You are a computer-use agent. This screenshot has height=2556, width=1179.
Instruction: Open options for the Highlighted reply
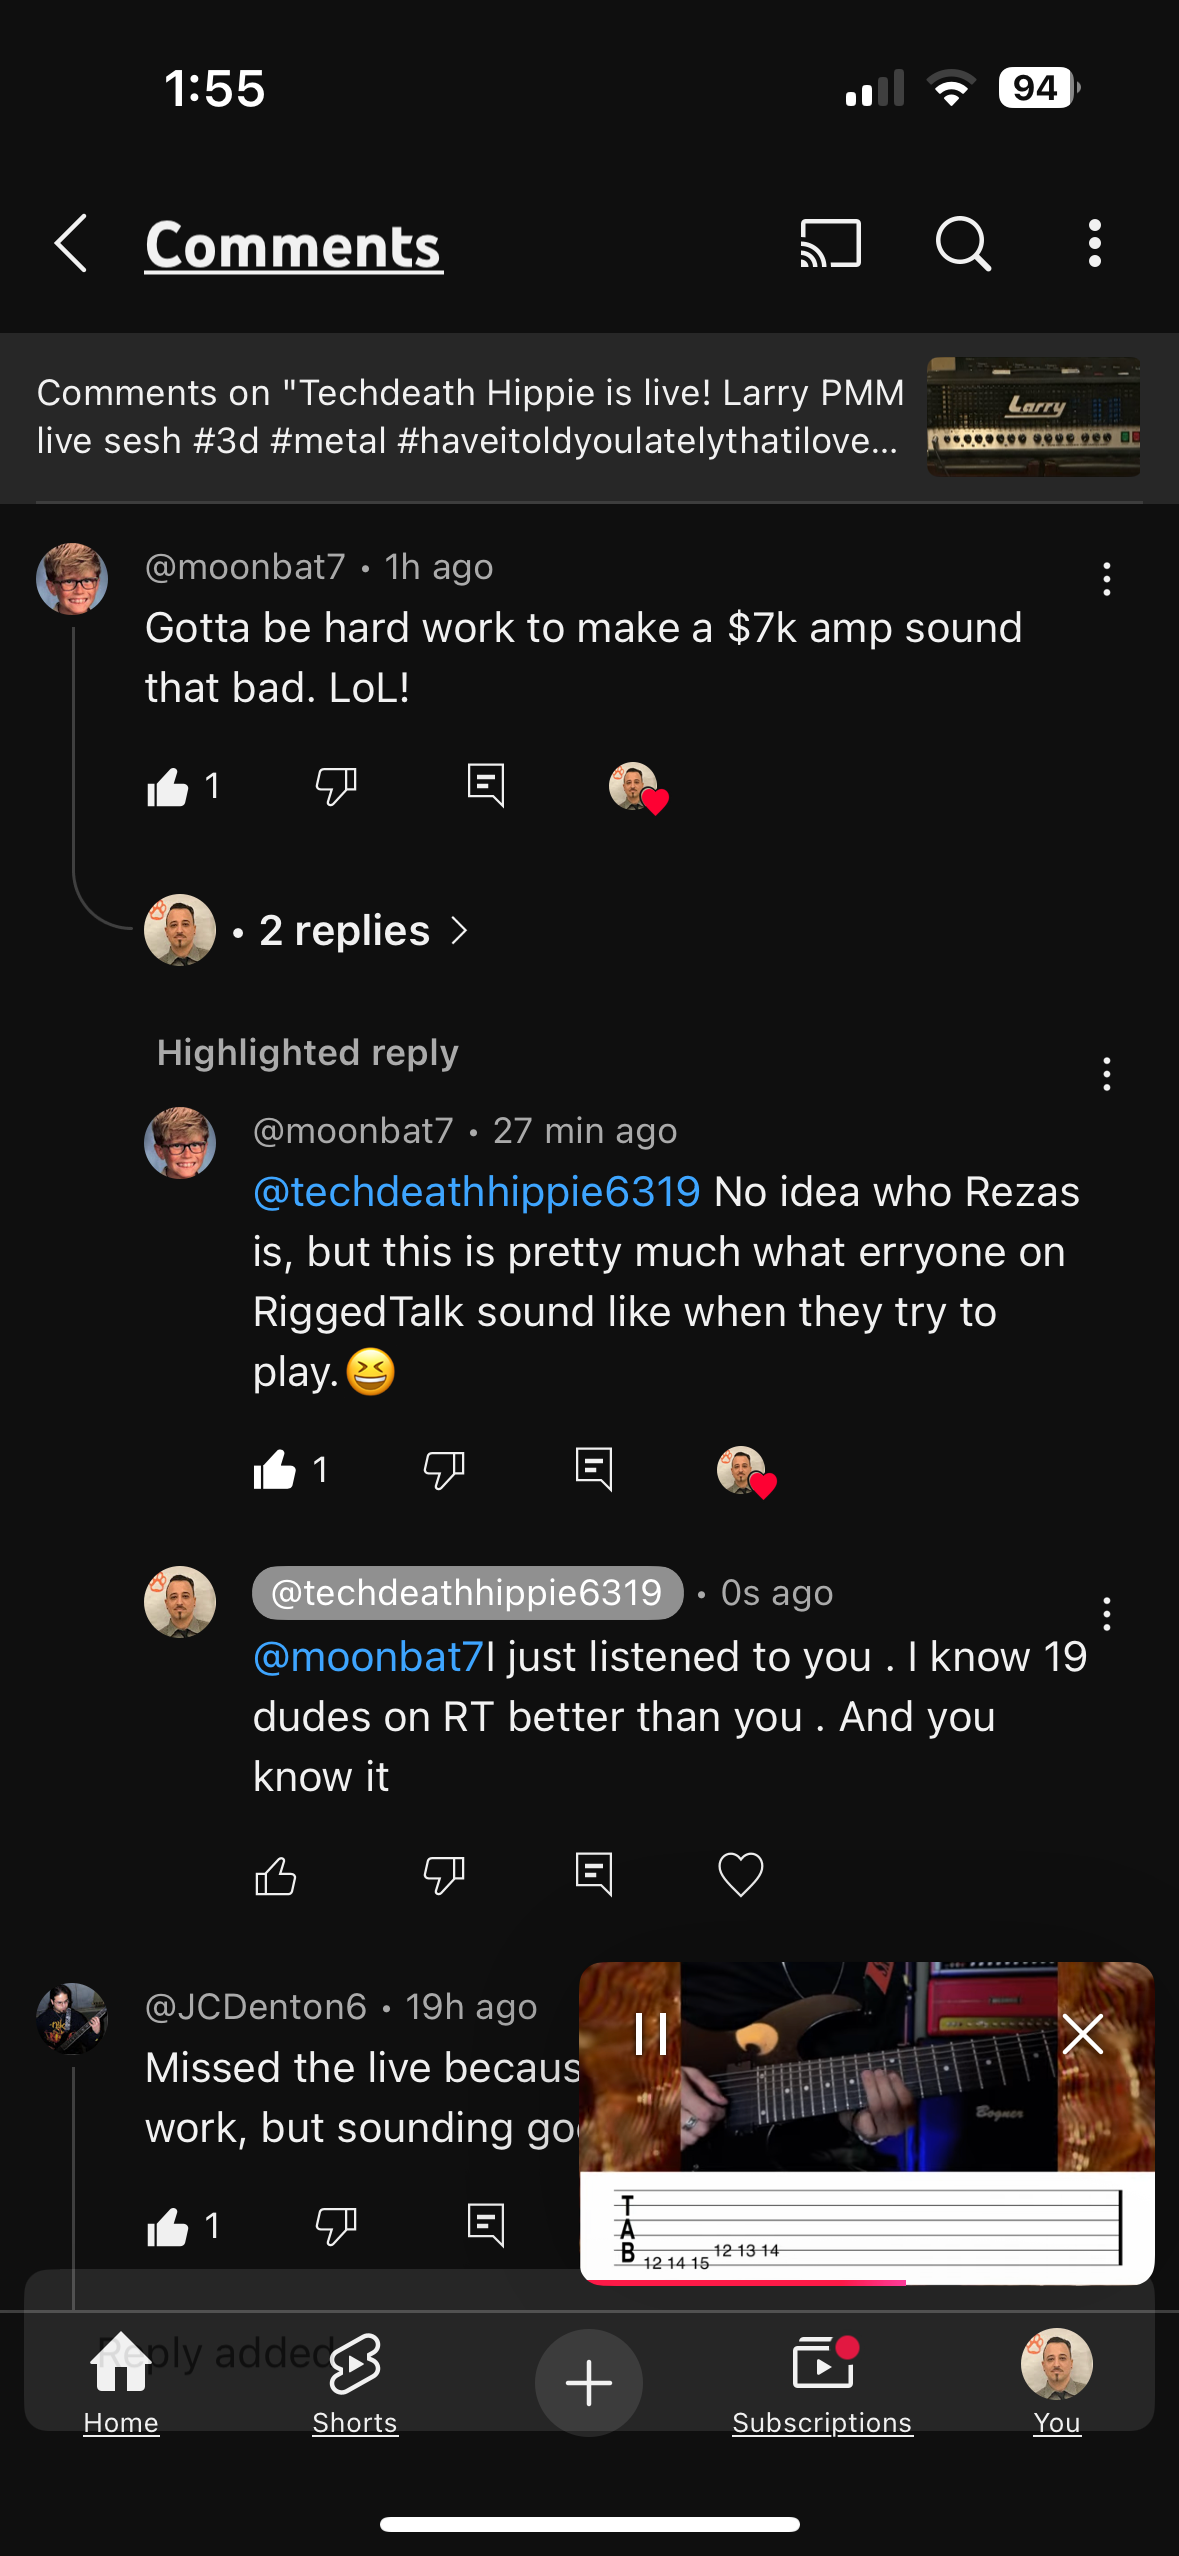pos(1106,1074)
